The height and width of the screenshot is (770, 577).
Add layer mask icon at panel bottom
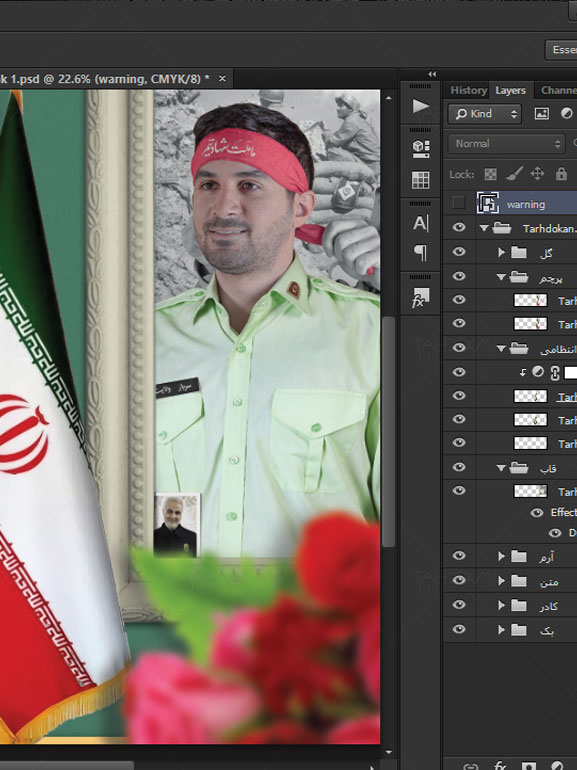pos(528,766)
